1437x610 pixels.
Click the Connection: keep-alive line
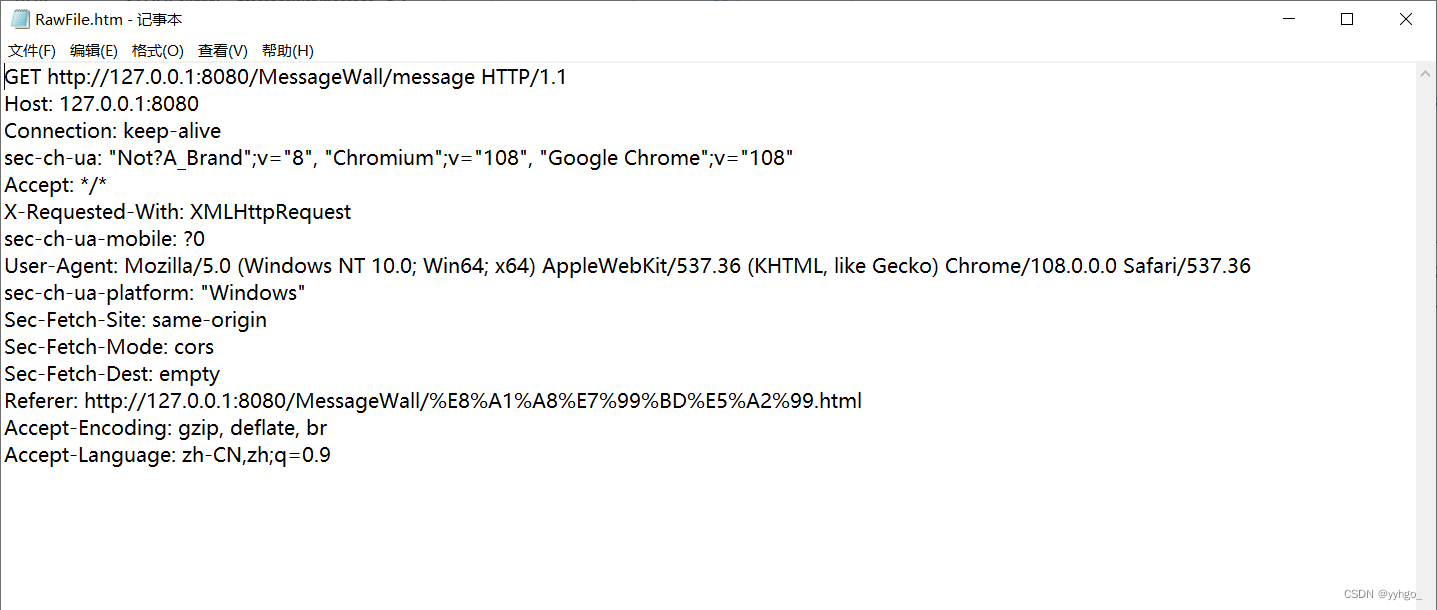[113, 131]
